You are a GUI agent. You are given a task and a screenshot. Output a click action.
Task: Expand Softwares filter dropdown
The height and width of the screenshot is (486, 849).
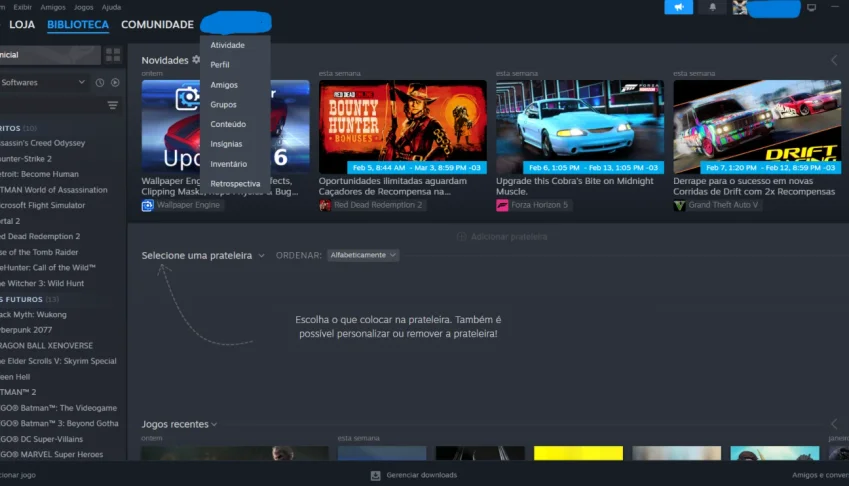82,82
